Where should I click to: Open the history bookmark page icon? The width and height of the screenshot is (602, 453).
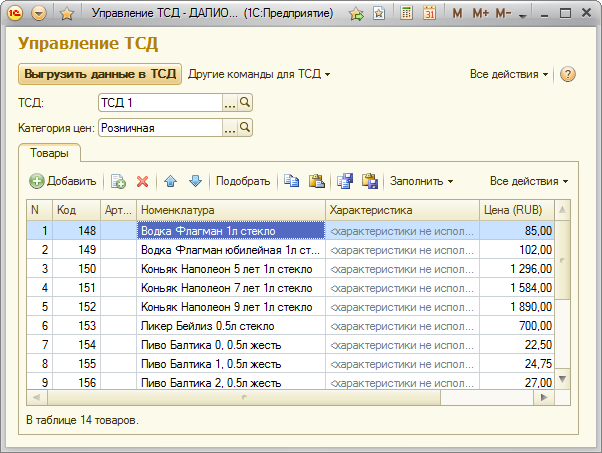click(x=379, y=13)
